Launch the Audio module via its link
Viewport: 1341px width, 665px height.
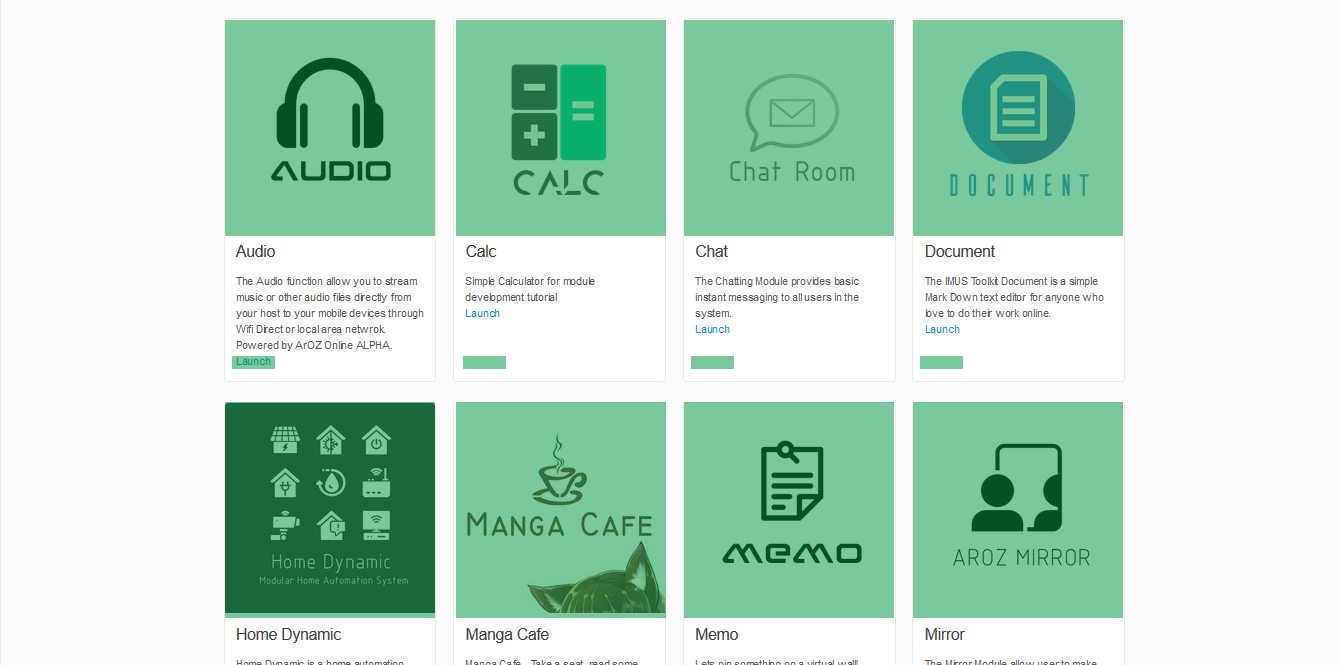(x=253, y=362)
